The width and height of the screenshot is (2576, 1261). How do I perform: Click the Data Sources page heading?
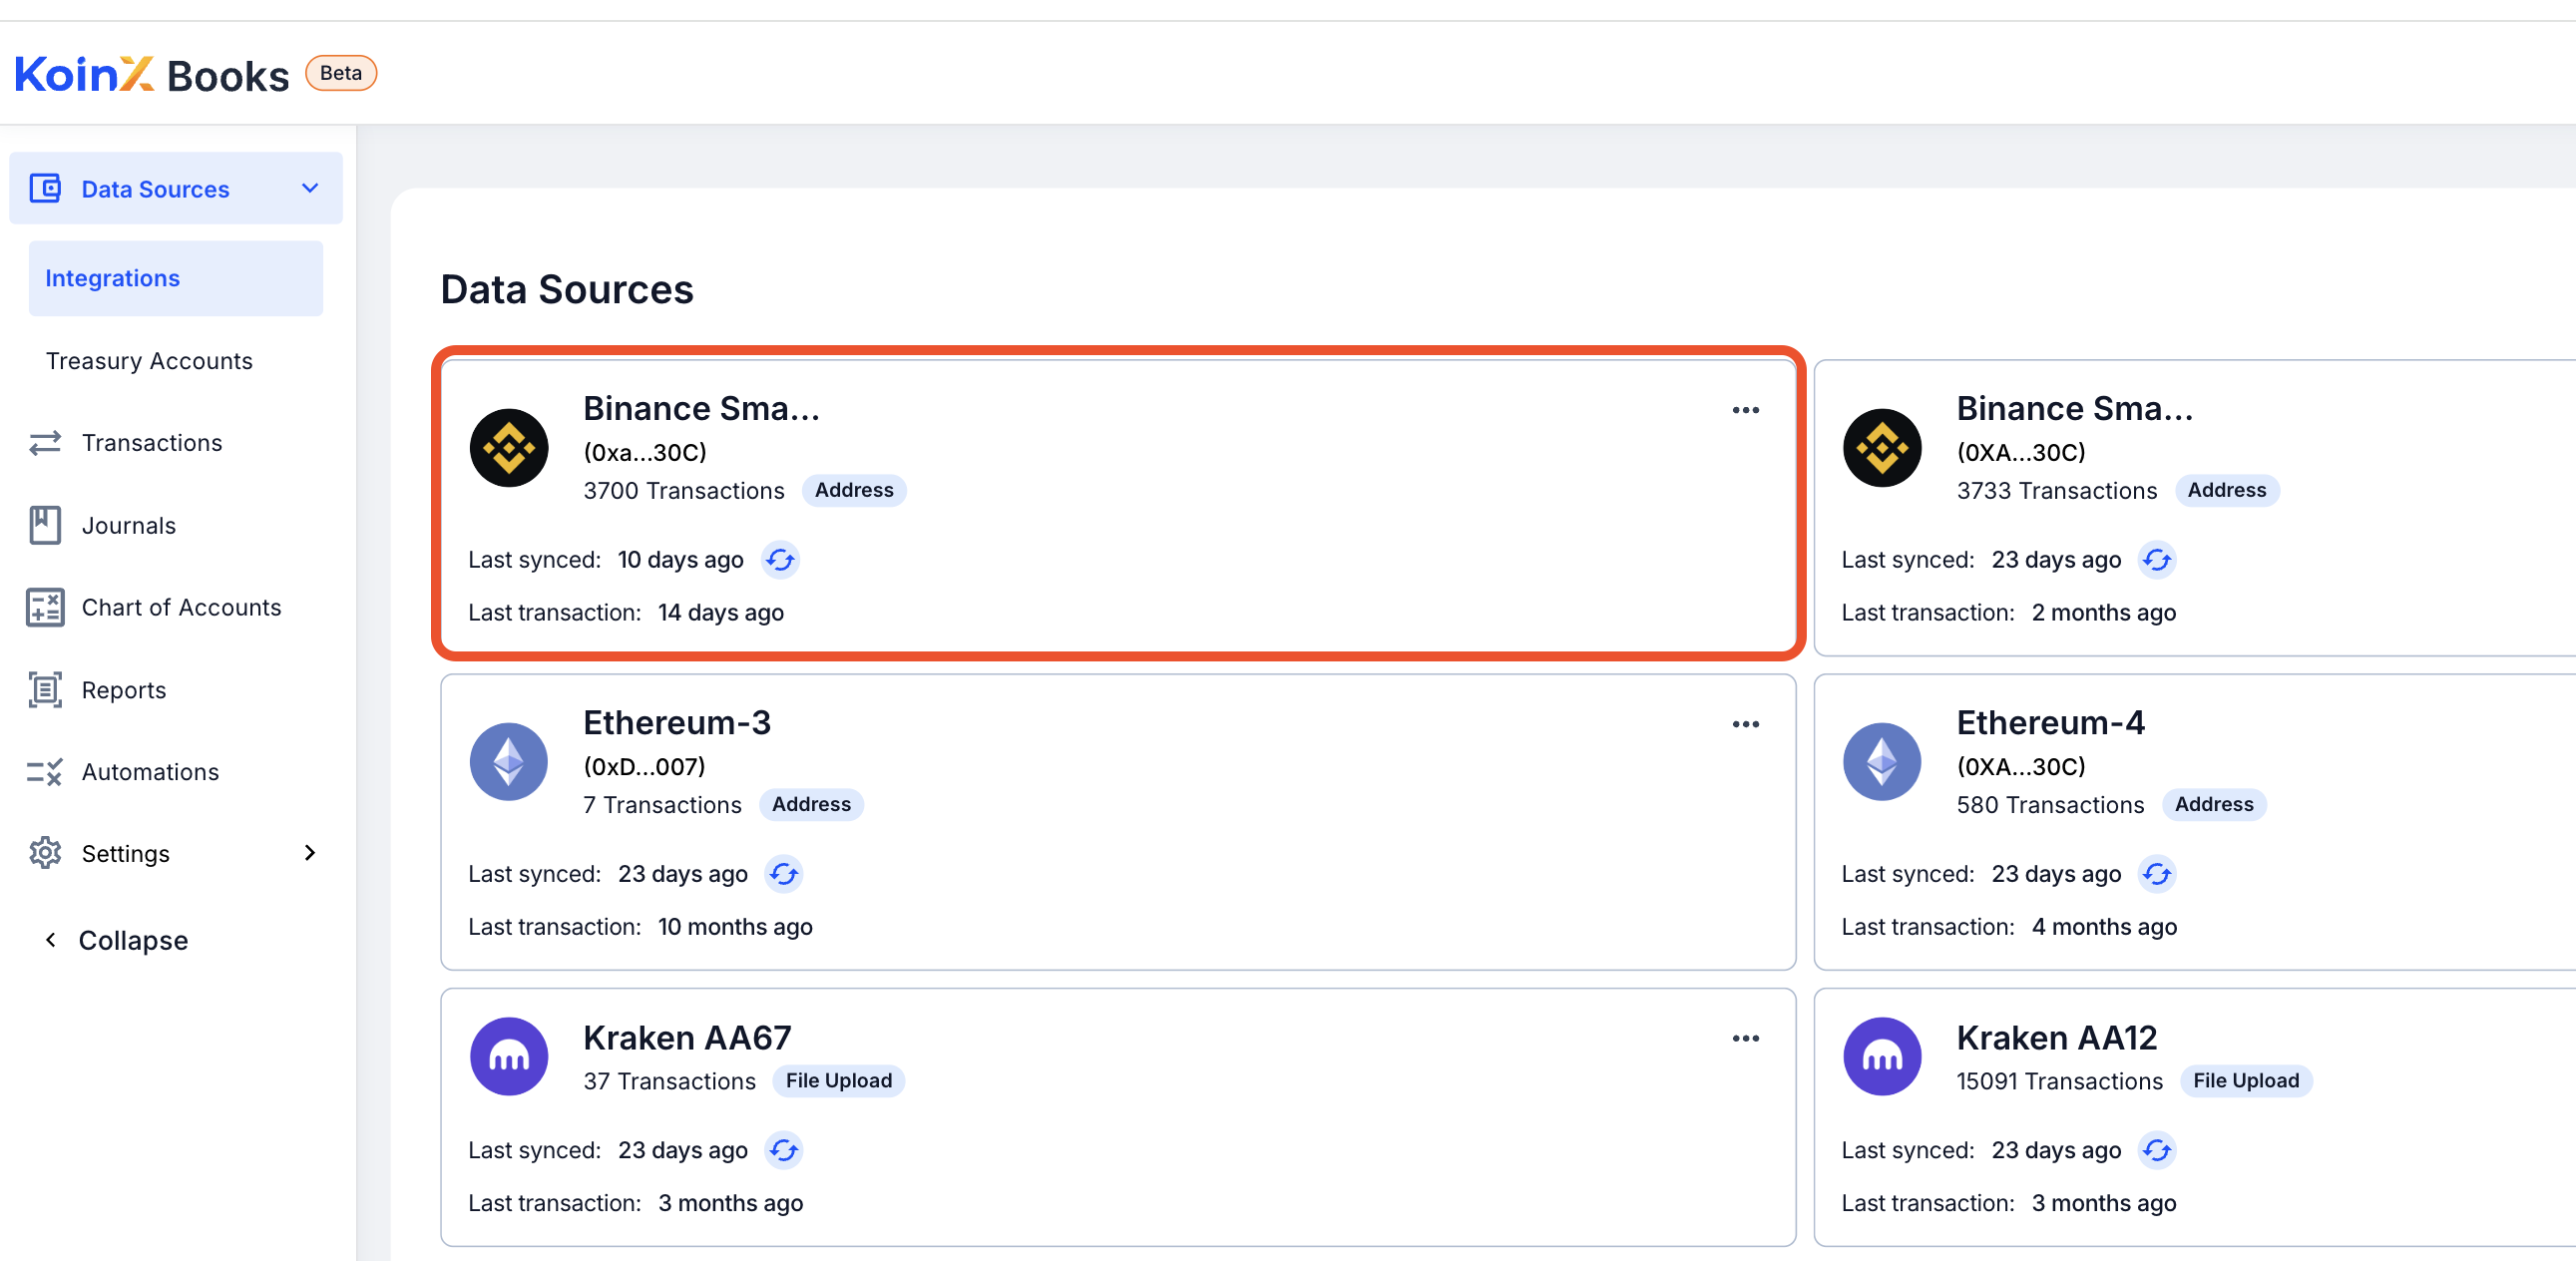567,289
